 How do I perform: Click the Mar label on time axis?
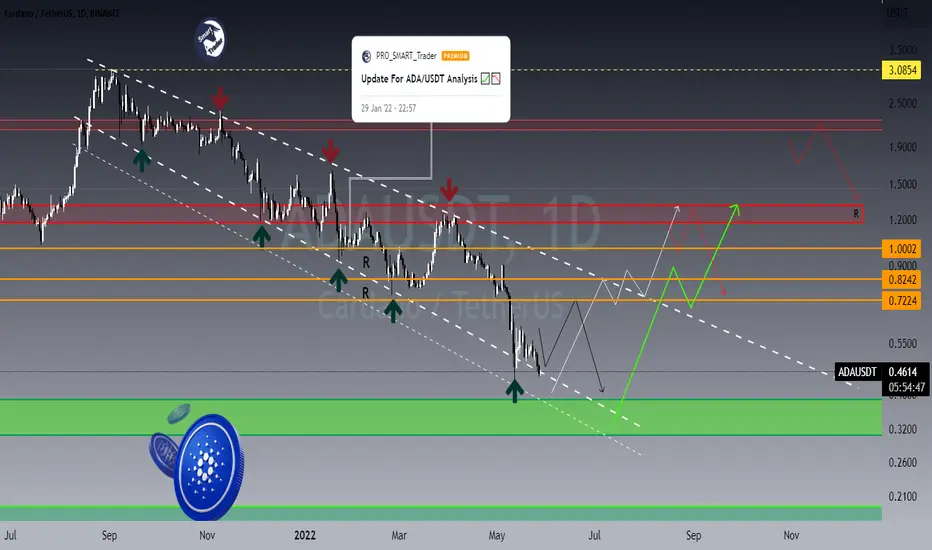pos(399,536)
